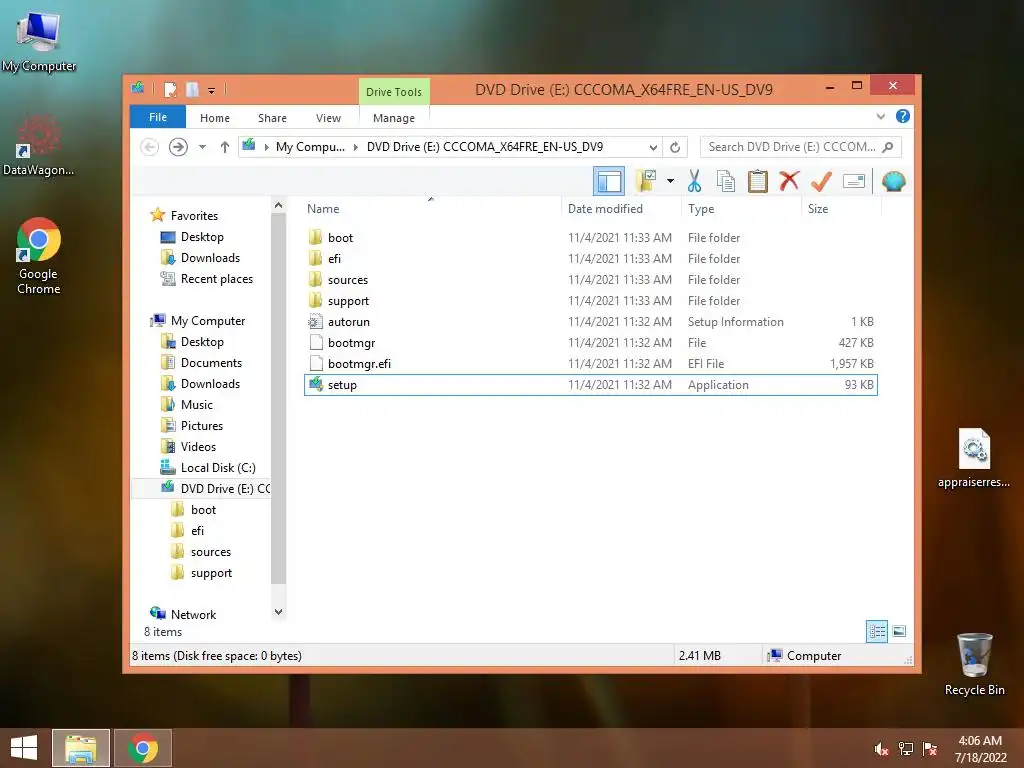
Task: Sort by the Name column header
Action: [x=431, y=208]
